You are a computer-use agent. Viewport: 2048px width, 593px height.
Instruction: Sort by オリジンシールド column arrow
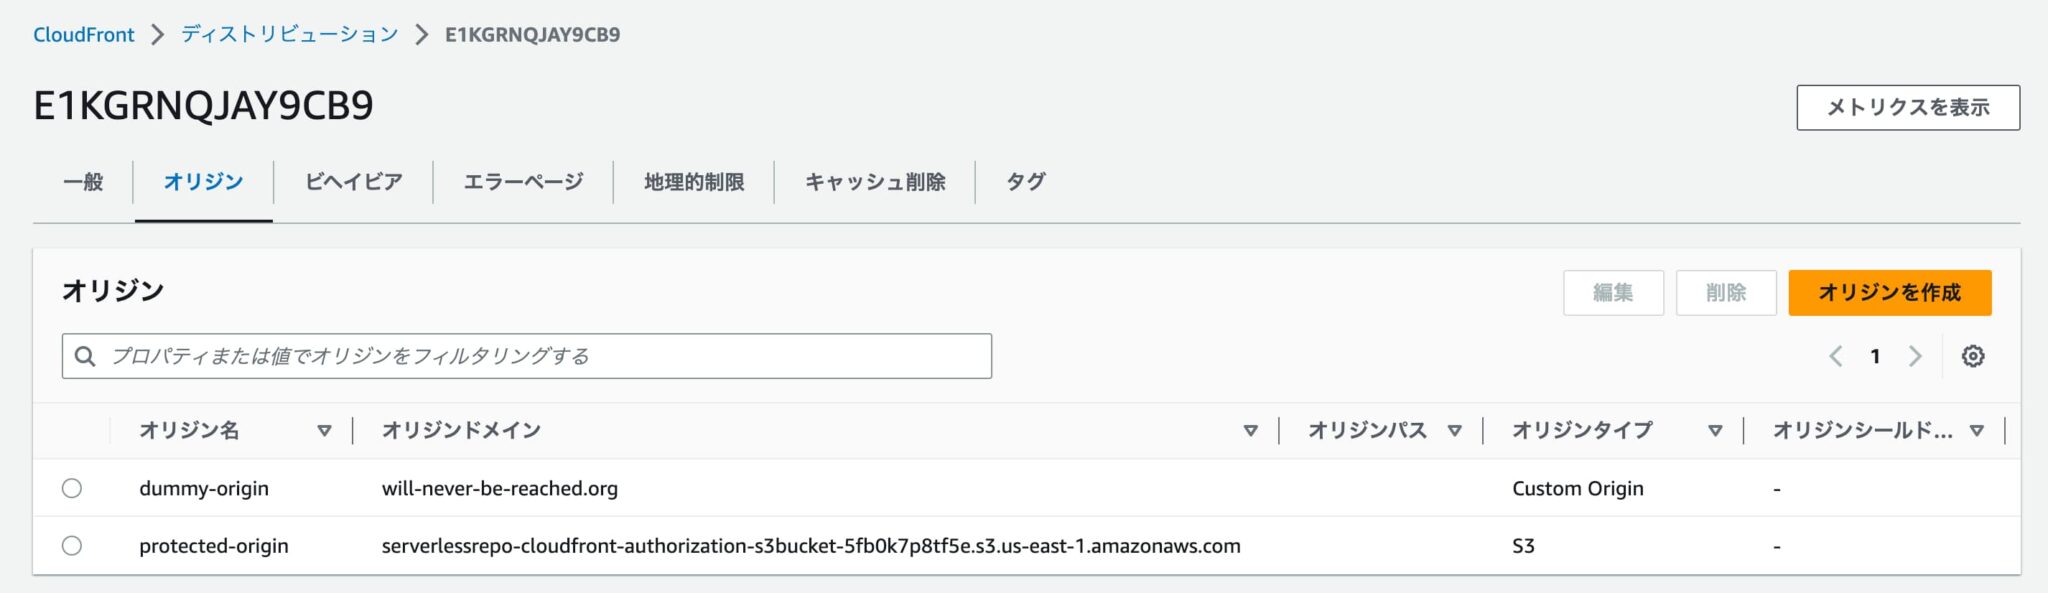(x=1976, y=431)
